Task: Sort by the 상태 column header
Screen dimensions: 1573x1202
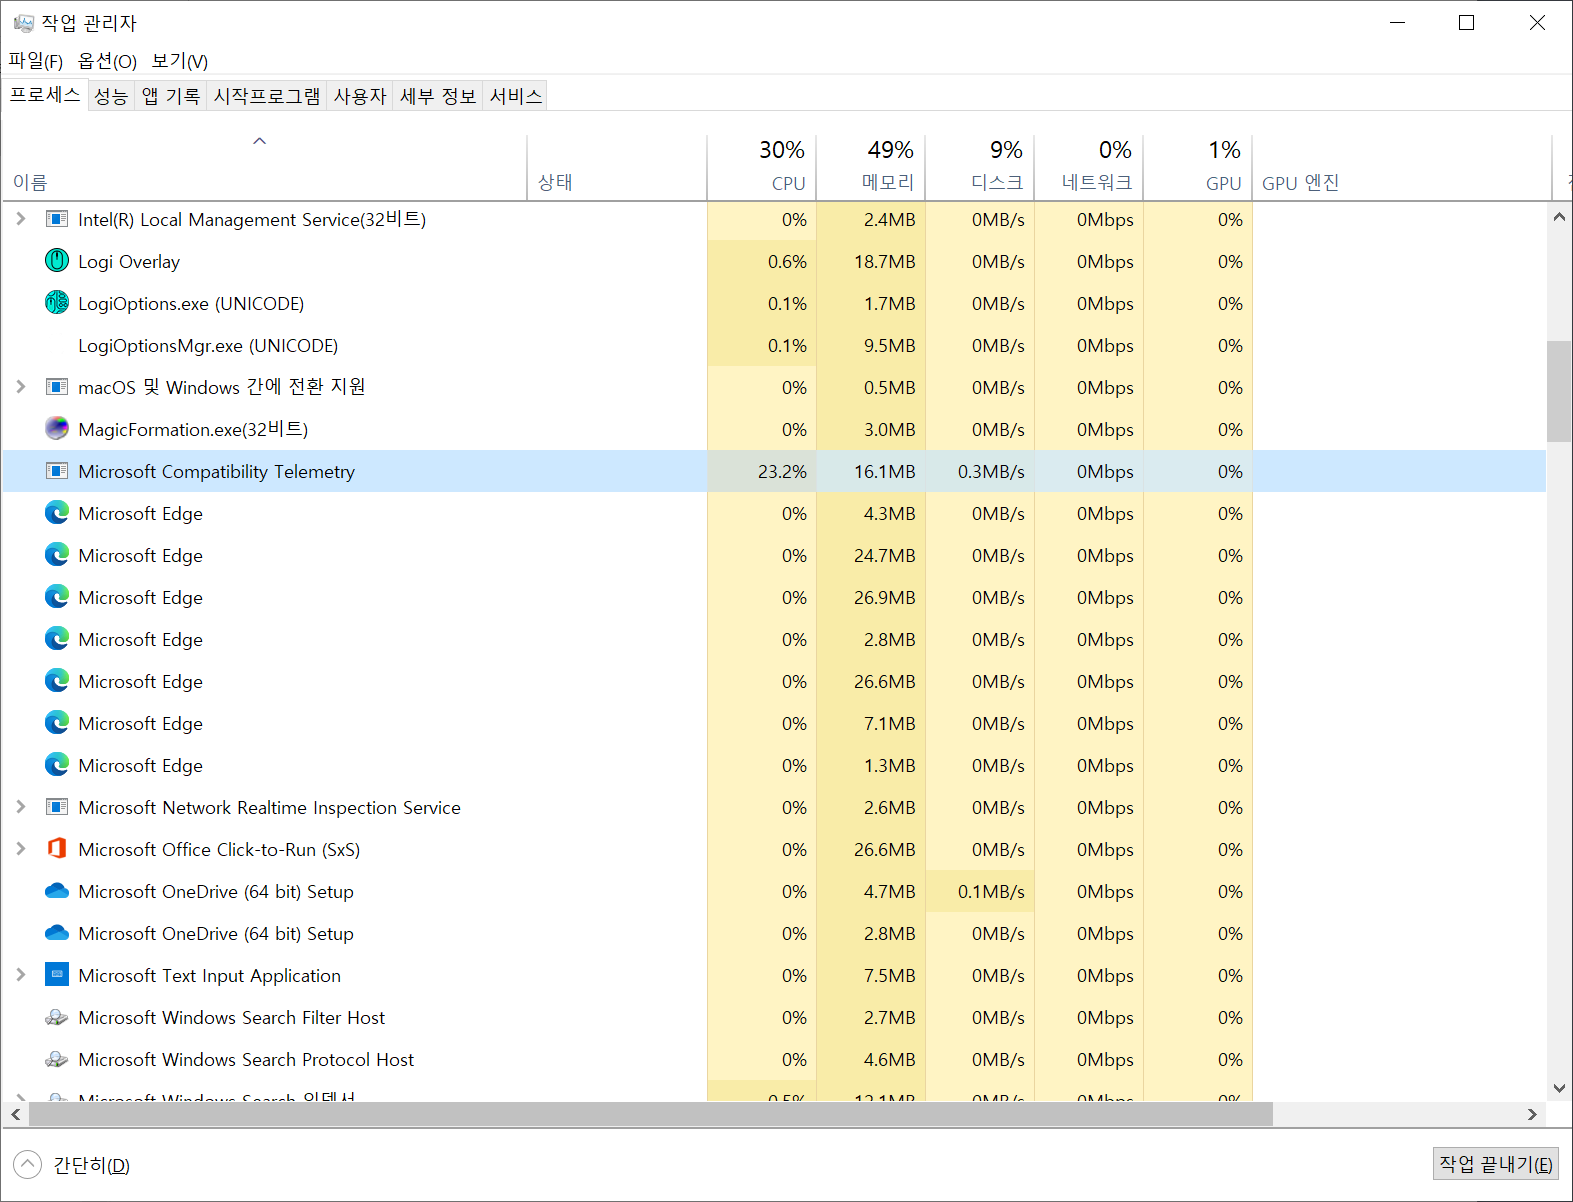Action: point(617,167)
